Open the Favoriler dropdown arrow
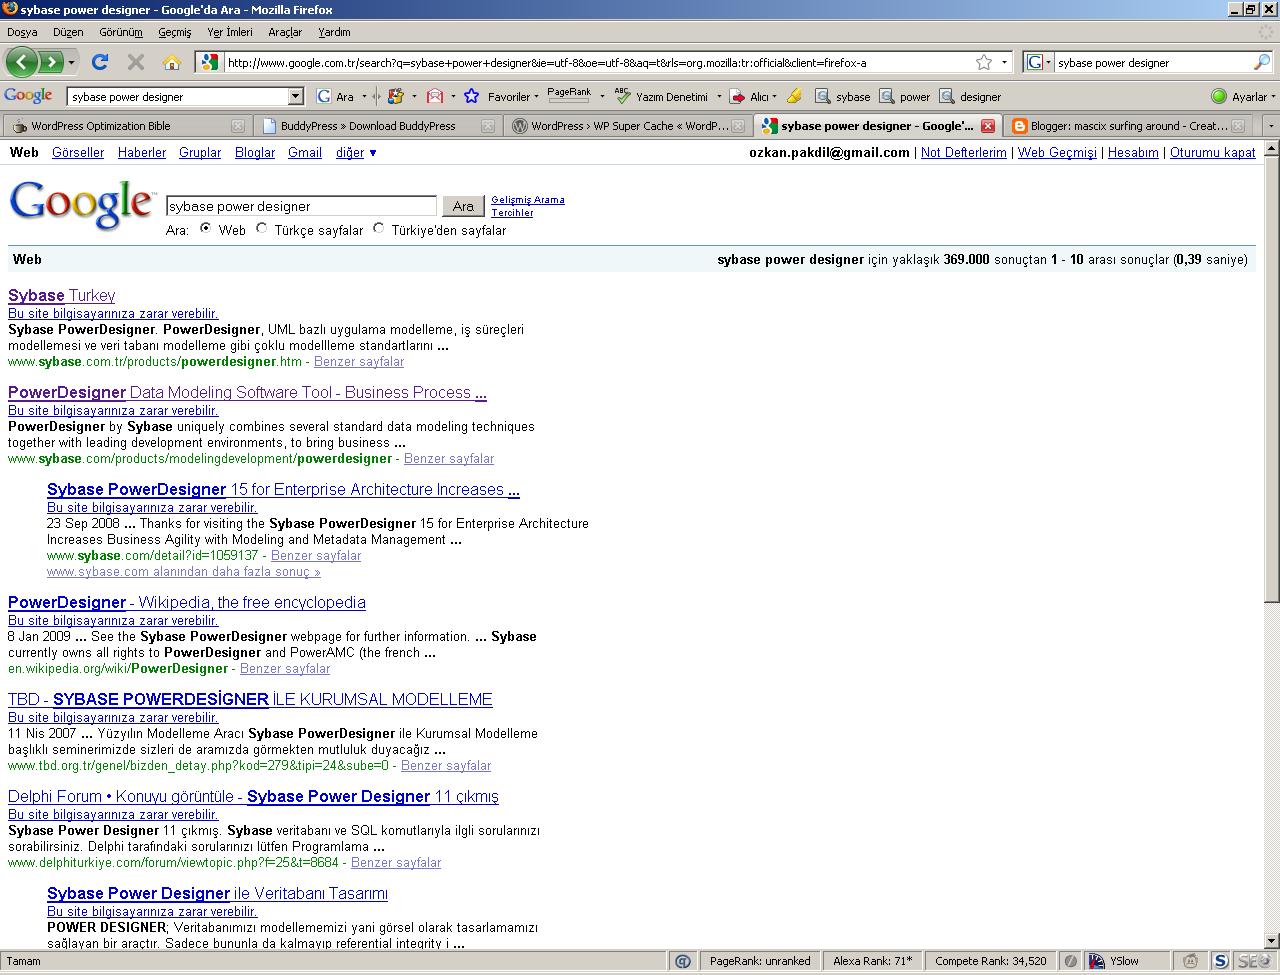1280x975 pixels. (536, 97)
